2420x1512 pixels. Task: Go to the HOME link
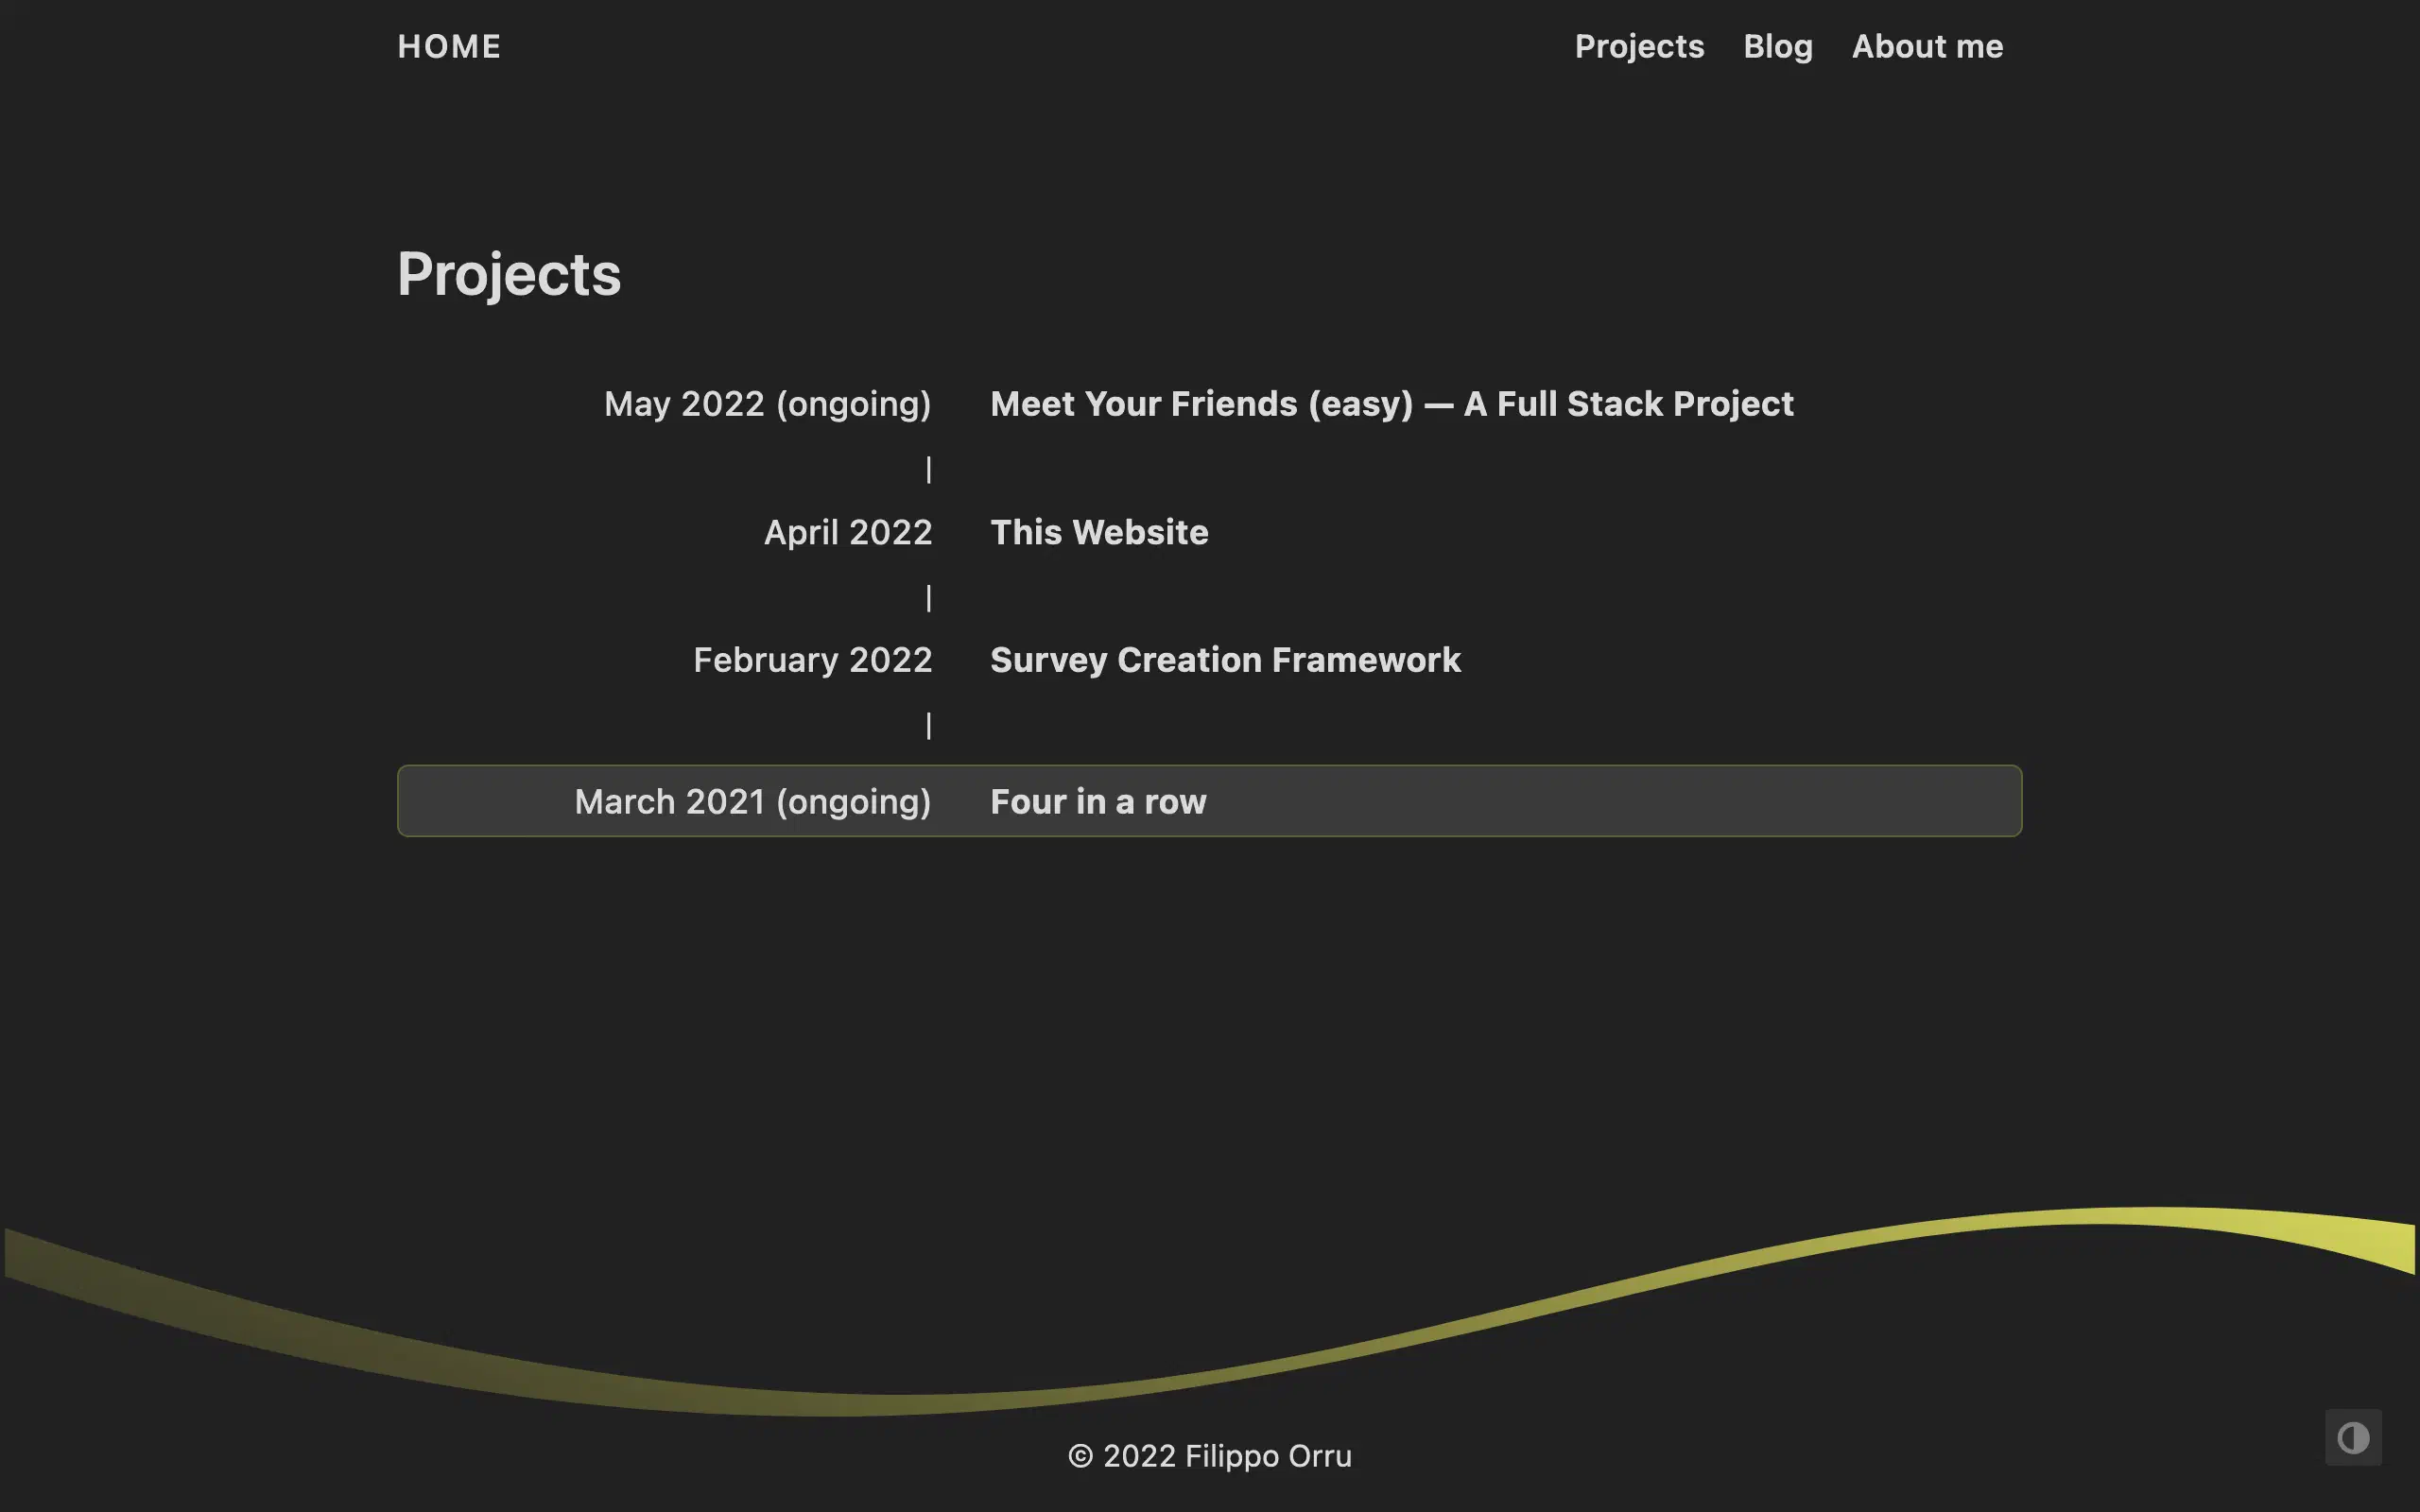pyautogui.click(x=449, y=47)
